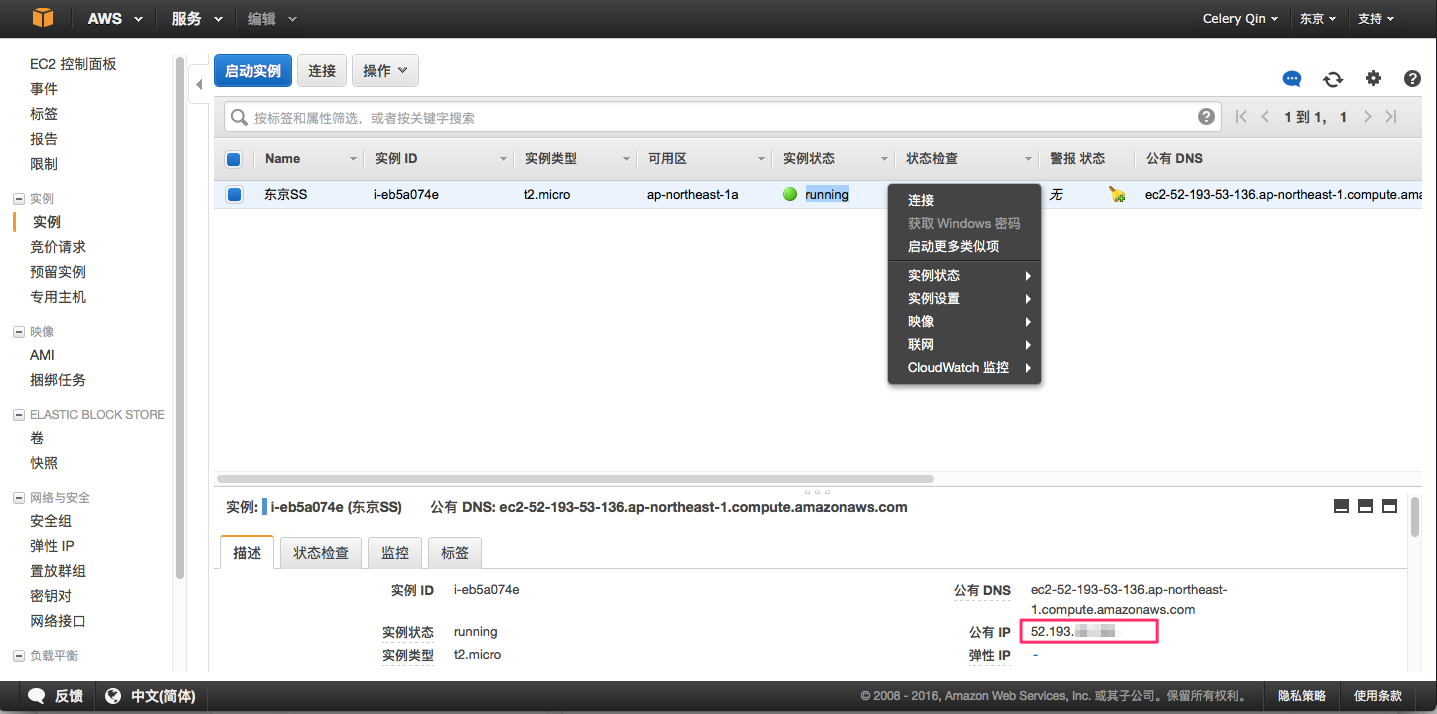This screenshot has height=714, width=1437.
Task: Collapse the 网络与安全 sidebar section
Action: (x=18, y=498)
